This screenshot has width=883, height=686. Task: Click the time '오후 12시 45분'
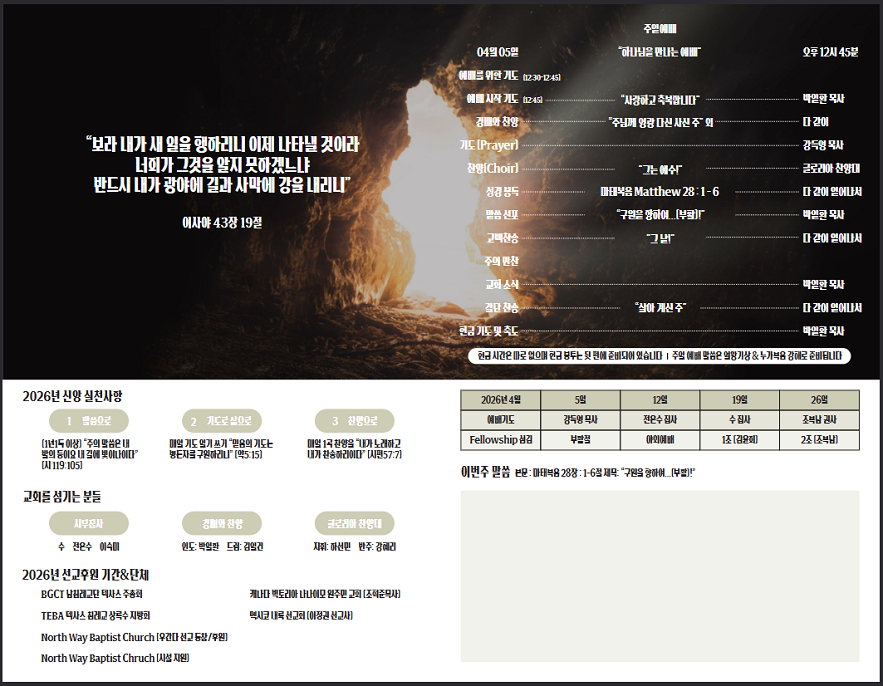[830, 52]
